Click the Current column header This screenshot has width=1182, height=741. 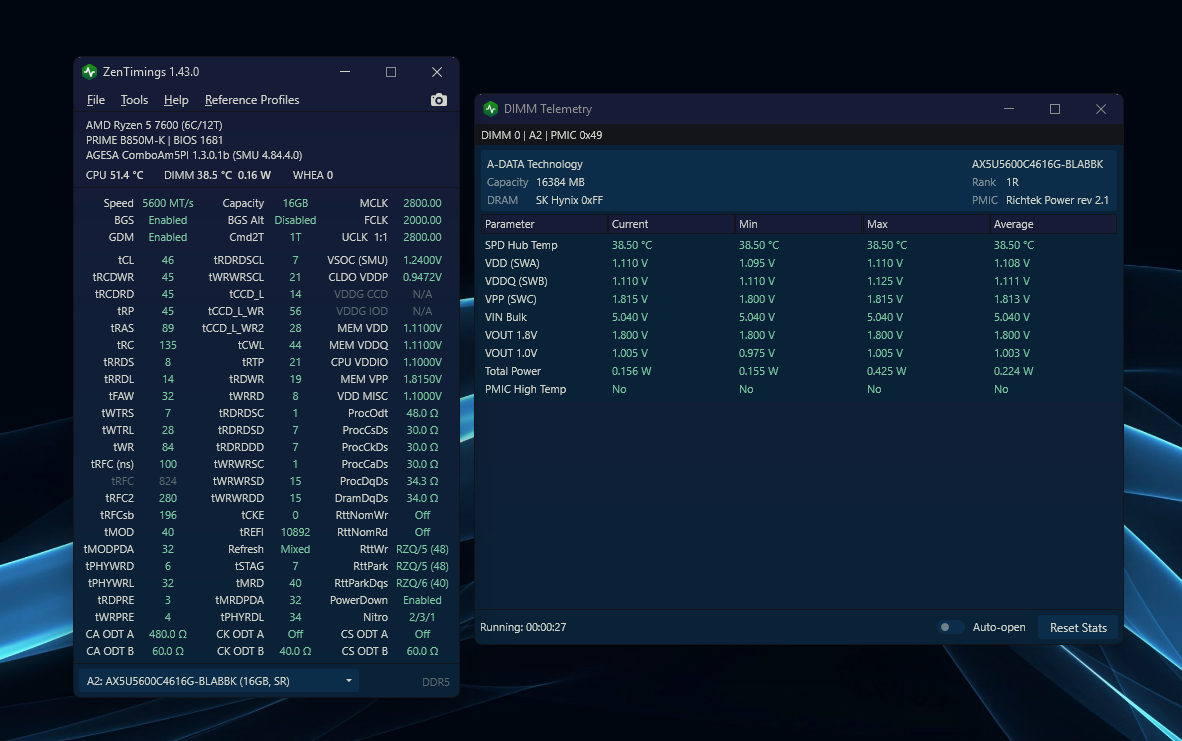pyautogui.click(x=671, y=224)
